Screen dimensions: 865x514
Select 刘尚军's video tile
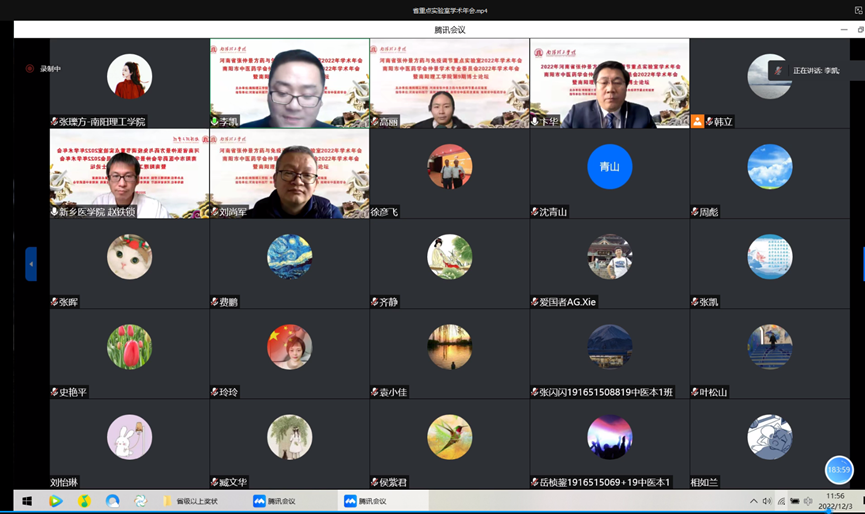(289, 174)
